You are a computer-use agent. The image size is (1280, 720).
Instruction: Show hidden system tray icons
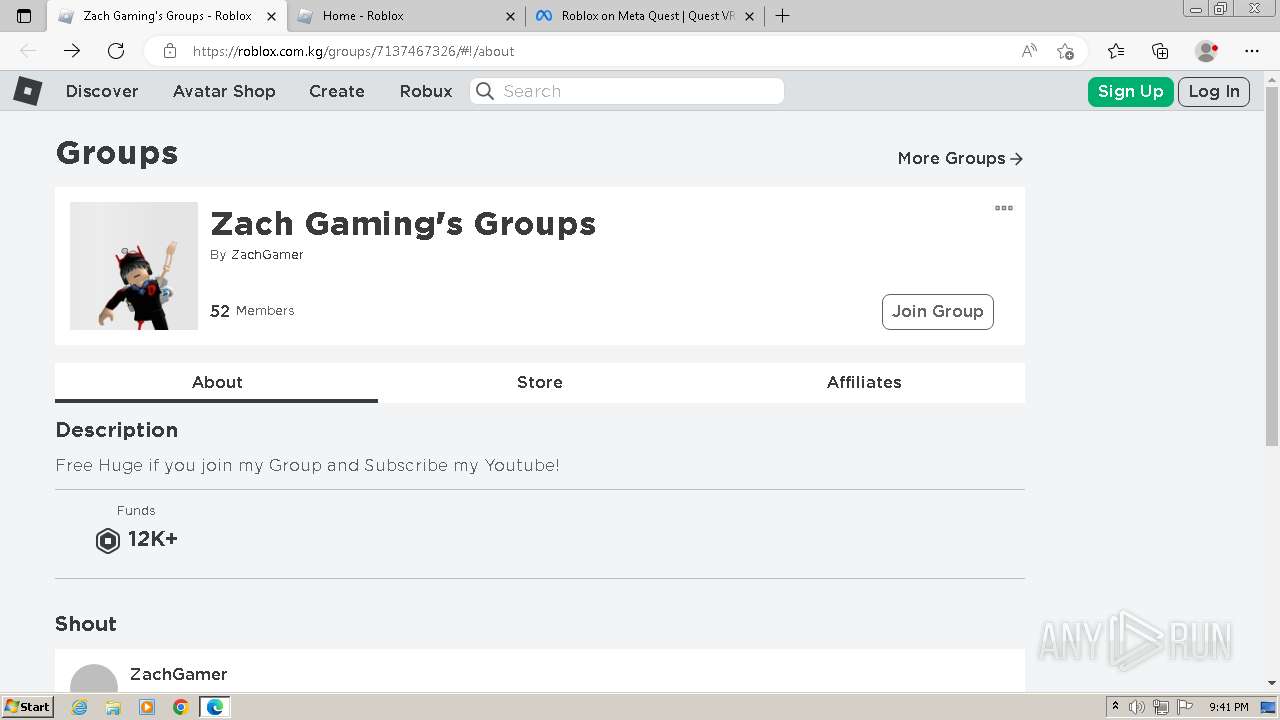click(1115, 707)
